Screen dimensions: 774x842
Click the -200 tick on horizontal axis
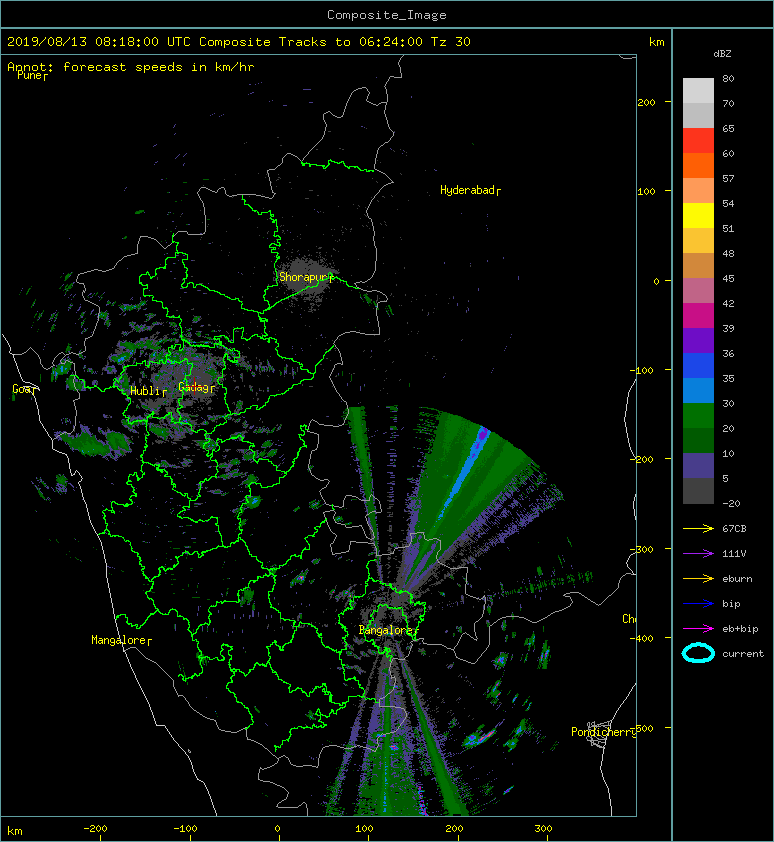point(96,829)
